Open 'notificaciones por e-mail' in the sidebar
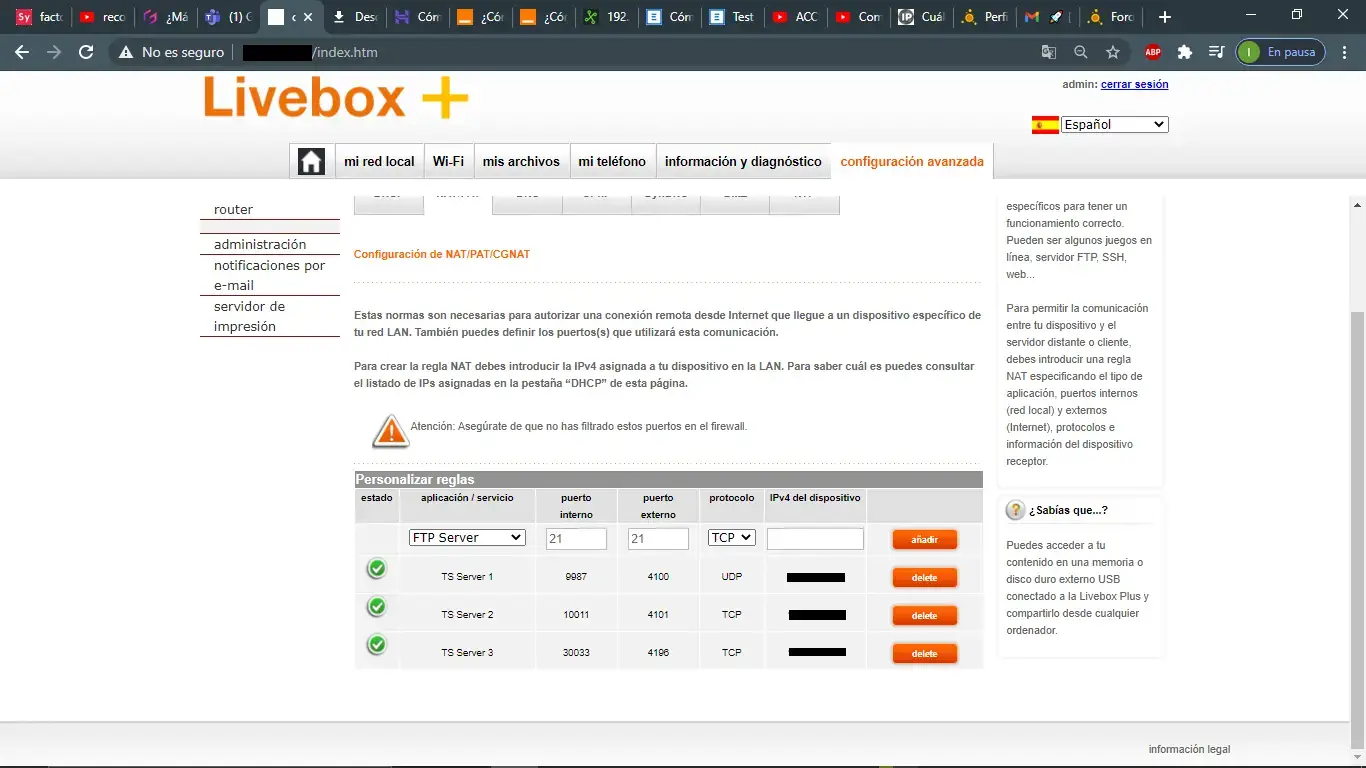This screenshot has height=768, width=1366. tap(269, 275)
